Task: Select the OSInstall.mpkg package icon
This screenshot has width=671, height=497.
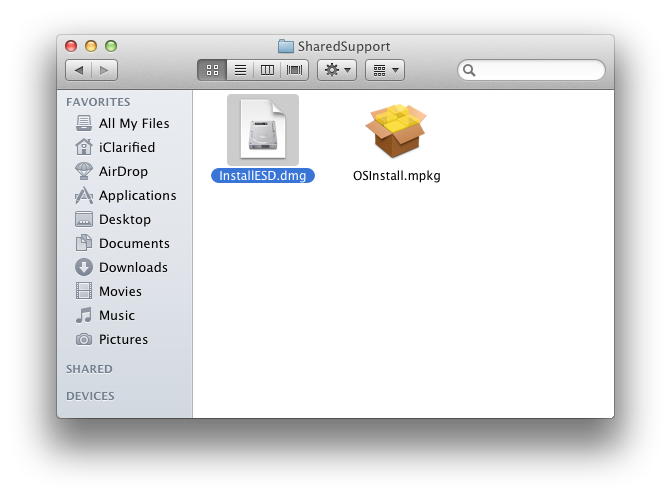Action: pyautogui.click(x=396, y=131)
